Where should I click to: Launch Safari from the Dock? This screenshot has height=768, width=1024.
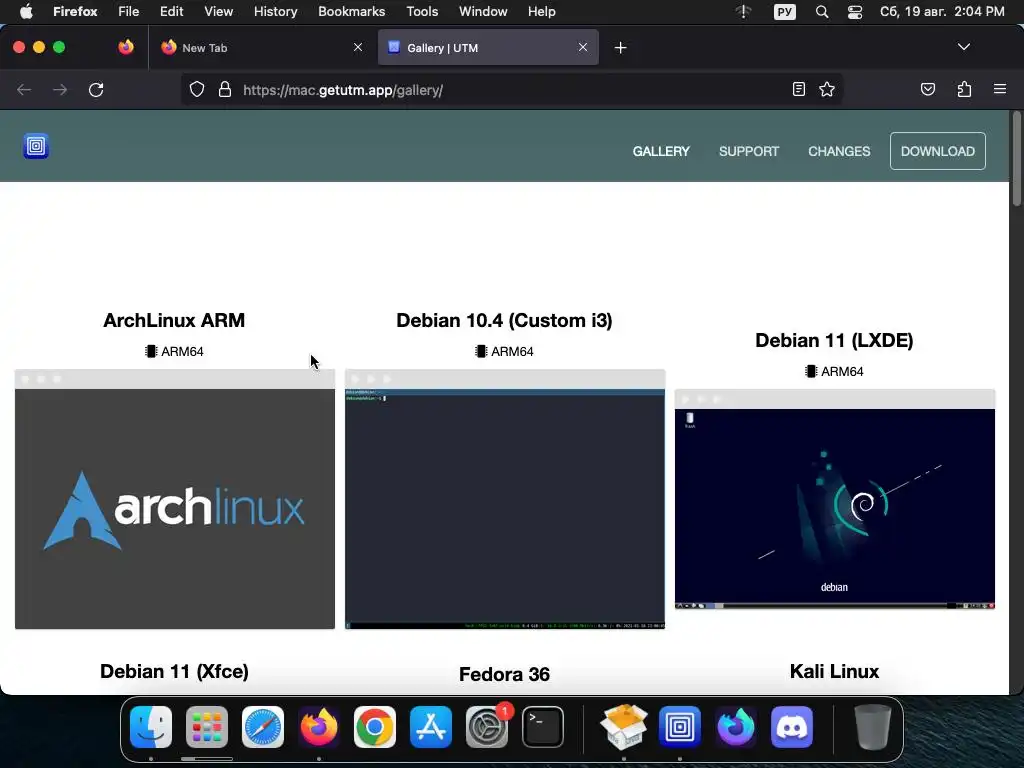tap(263, 727)
